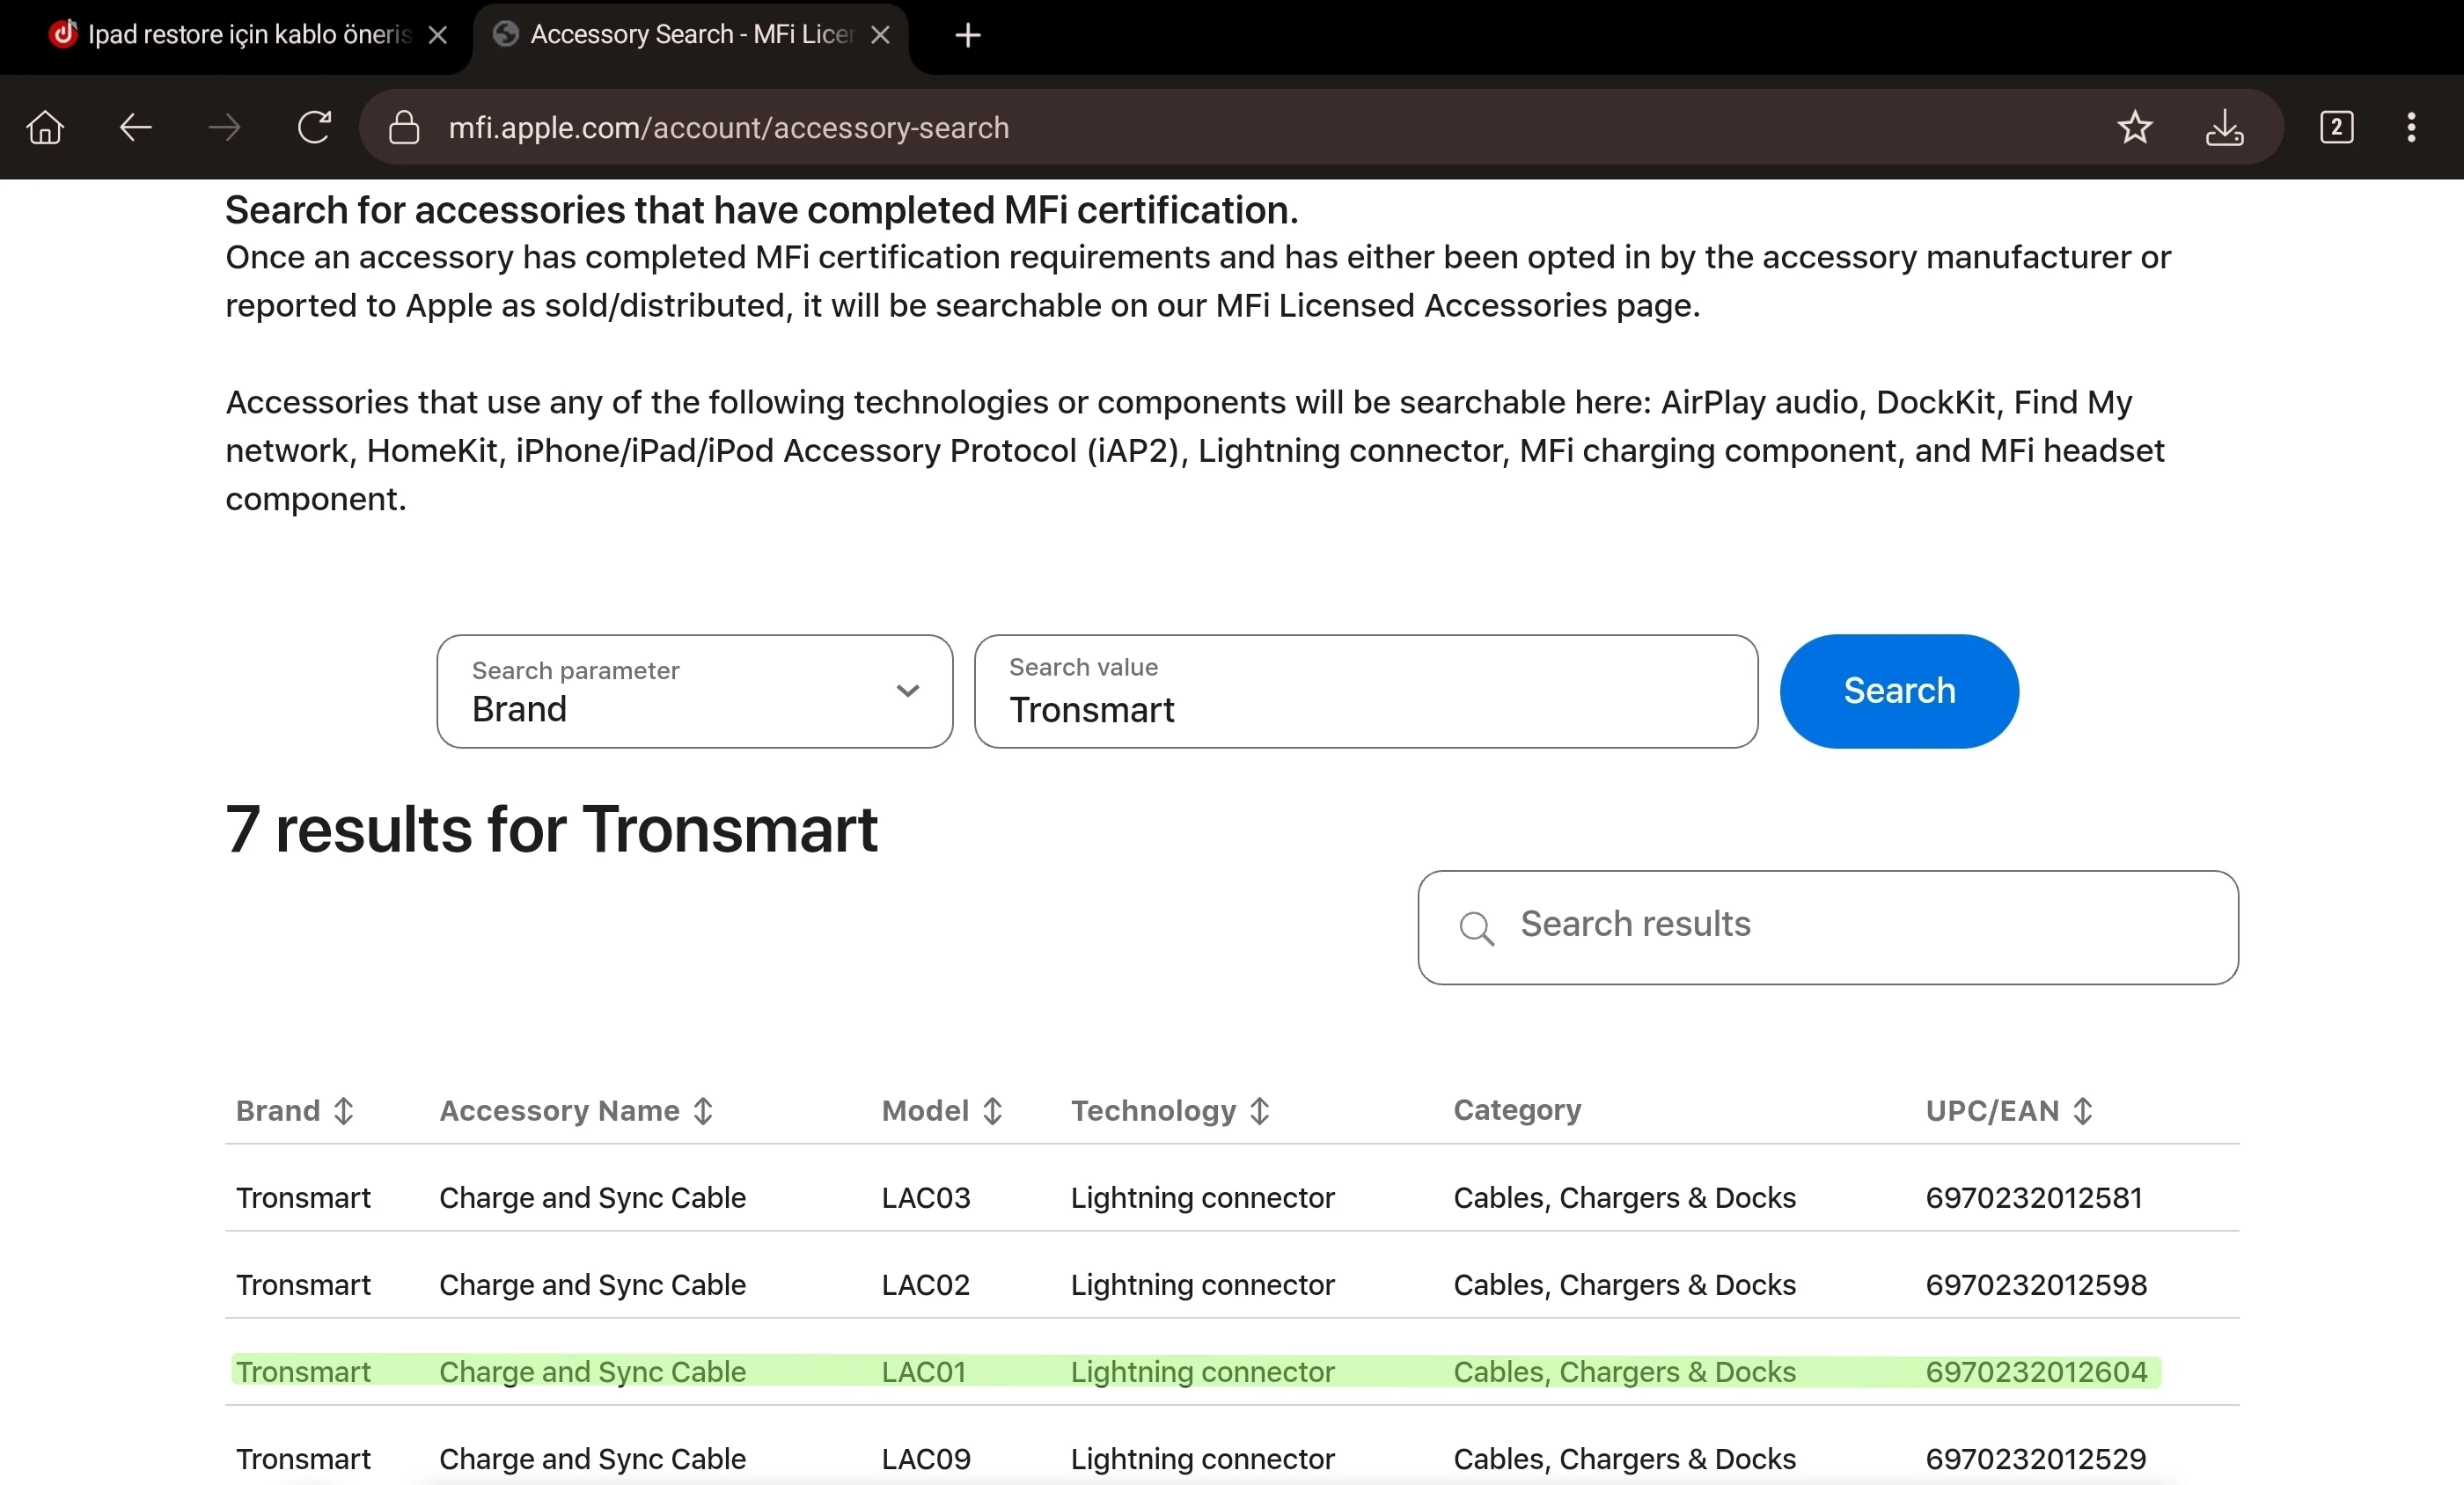Navigate back to previous page
The height and width of the screenshot is (1485, 2464).
click(x=135, y=128)
